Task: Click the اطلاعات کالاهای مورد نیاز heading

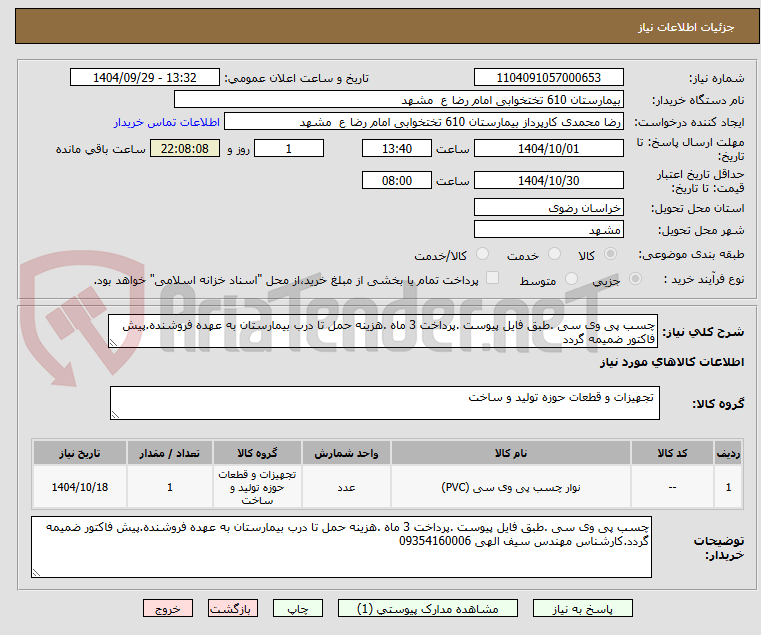Action: 672,362
